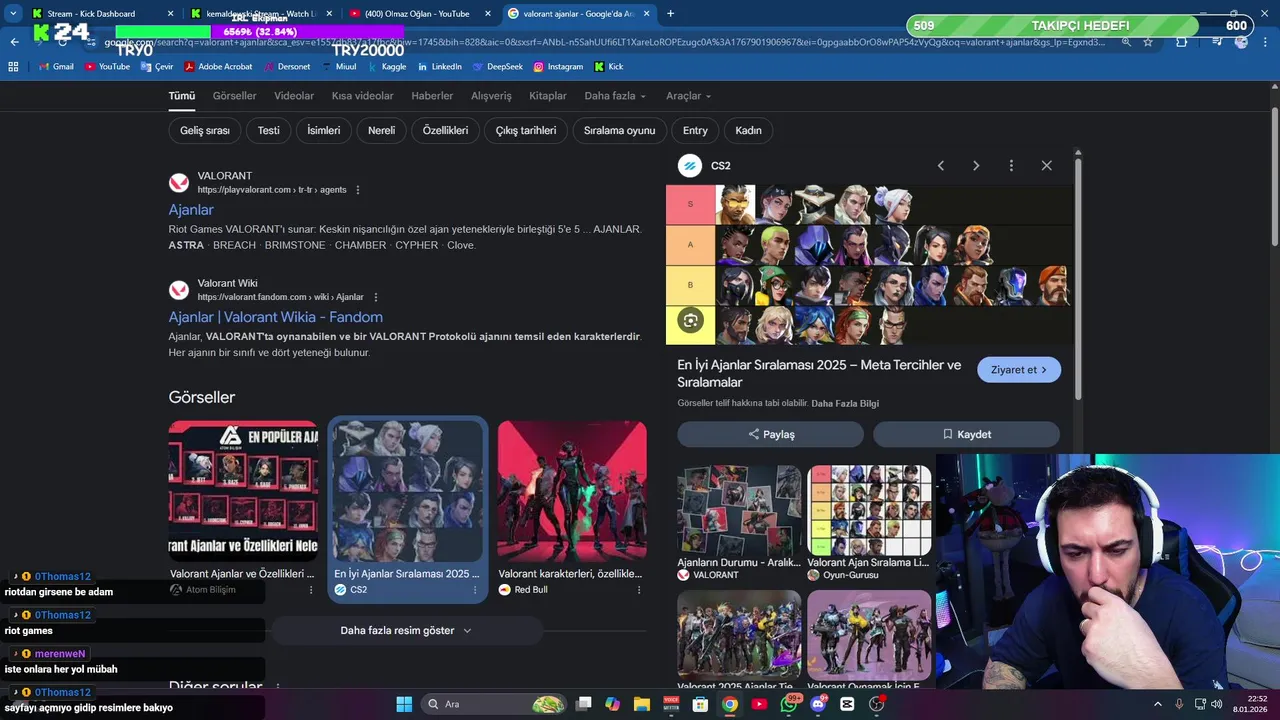Open WhatsApp from the taskbar
Viewport: 1280px width, 720px height.
[x=789, y=704]
